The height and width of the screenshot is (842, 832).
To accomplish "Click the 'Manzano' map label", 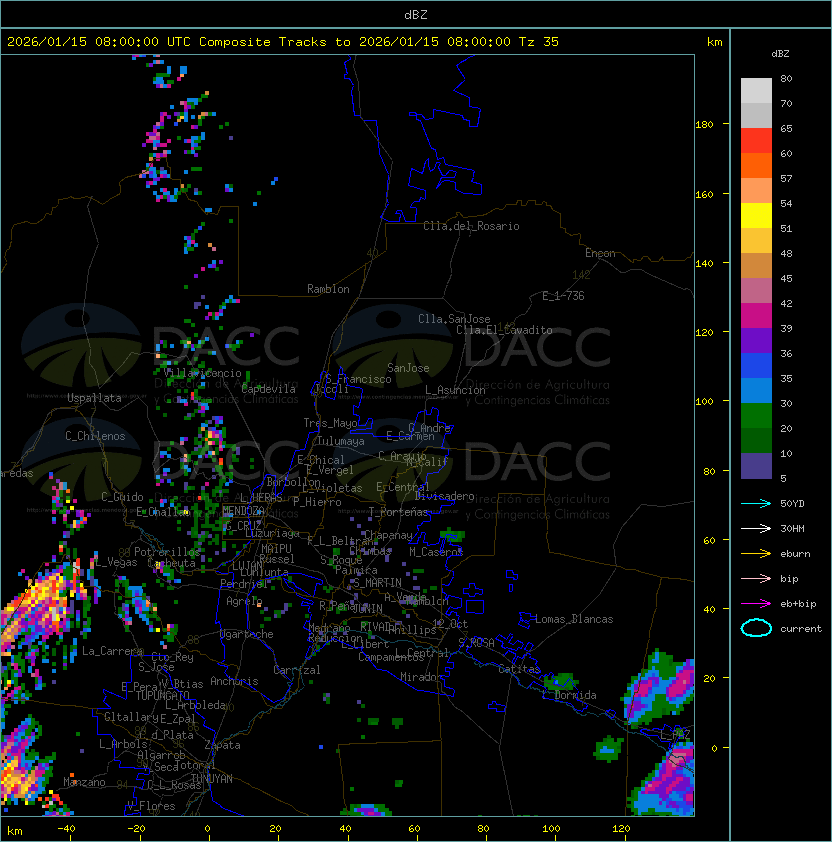I will (84, 782).
